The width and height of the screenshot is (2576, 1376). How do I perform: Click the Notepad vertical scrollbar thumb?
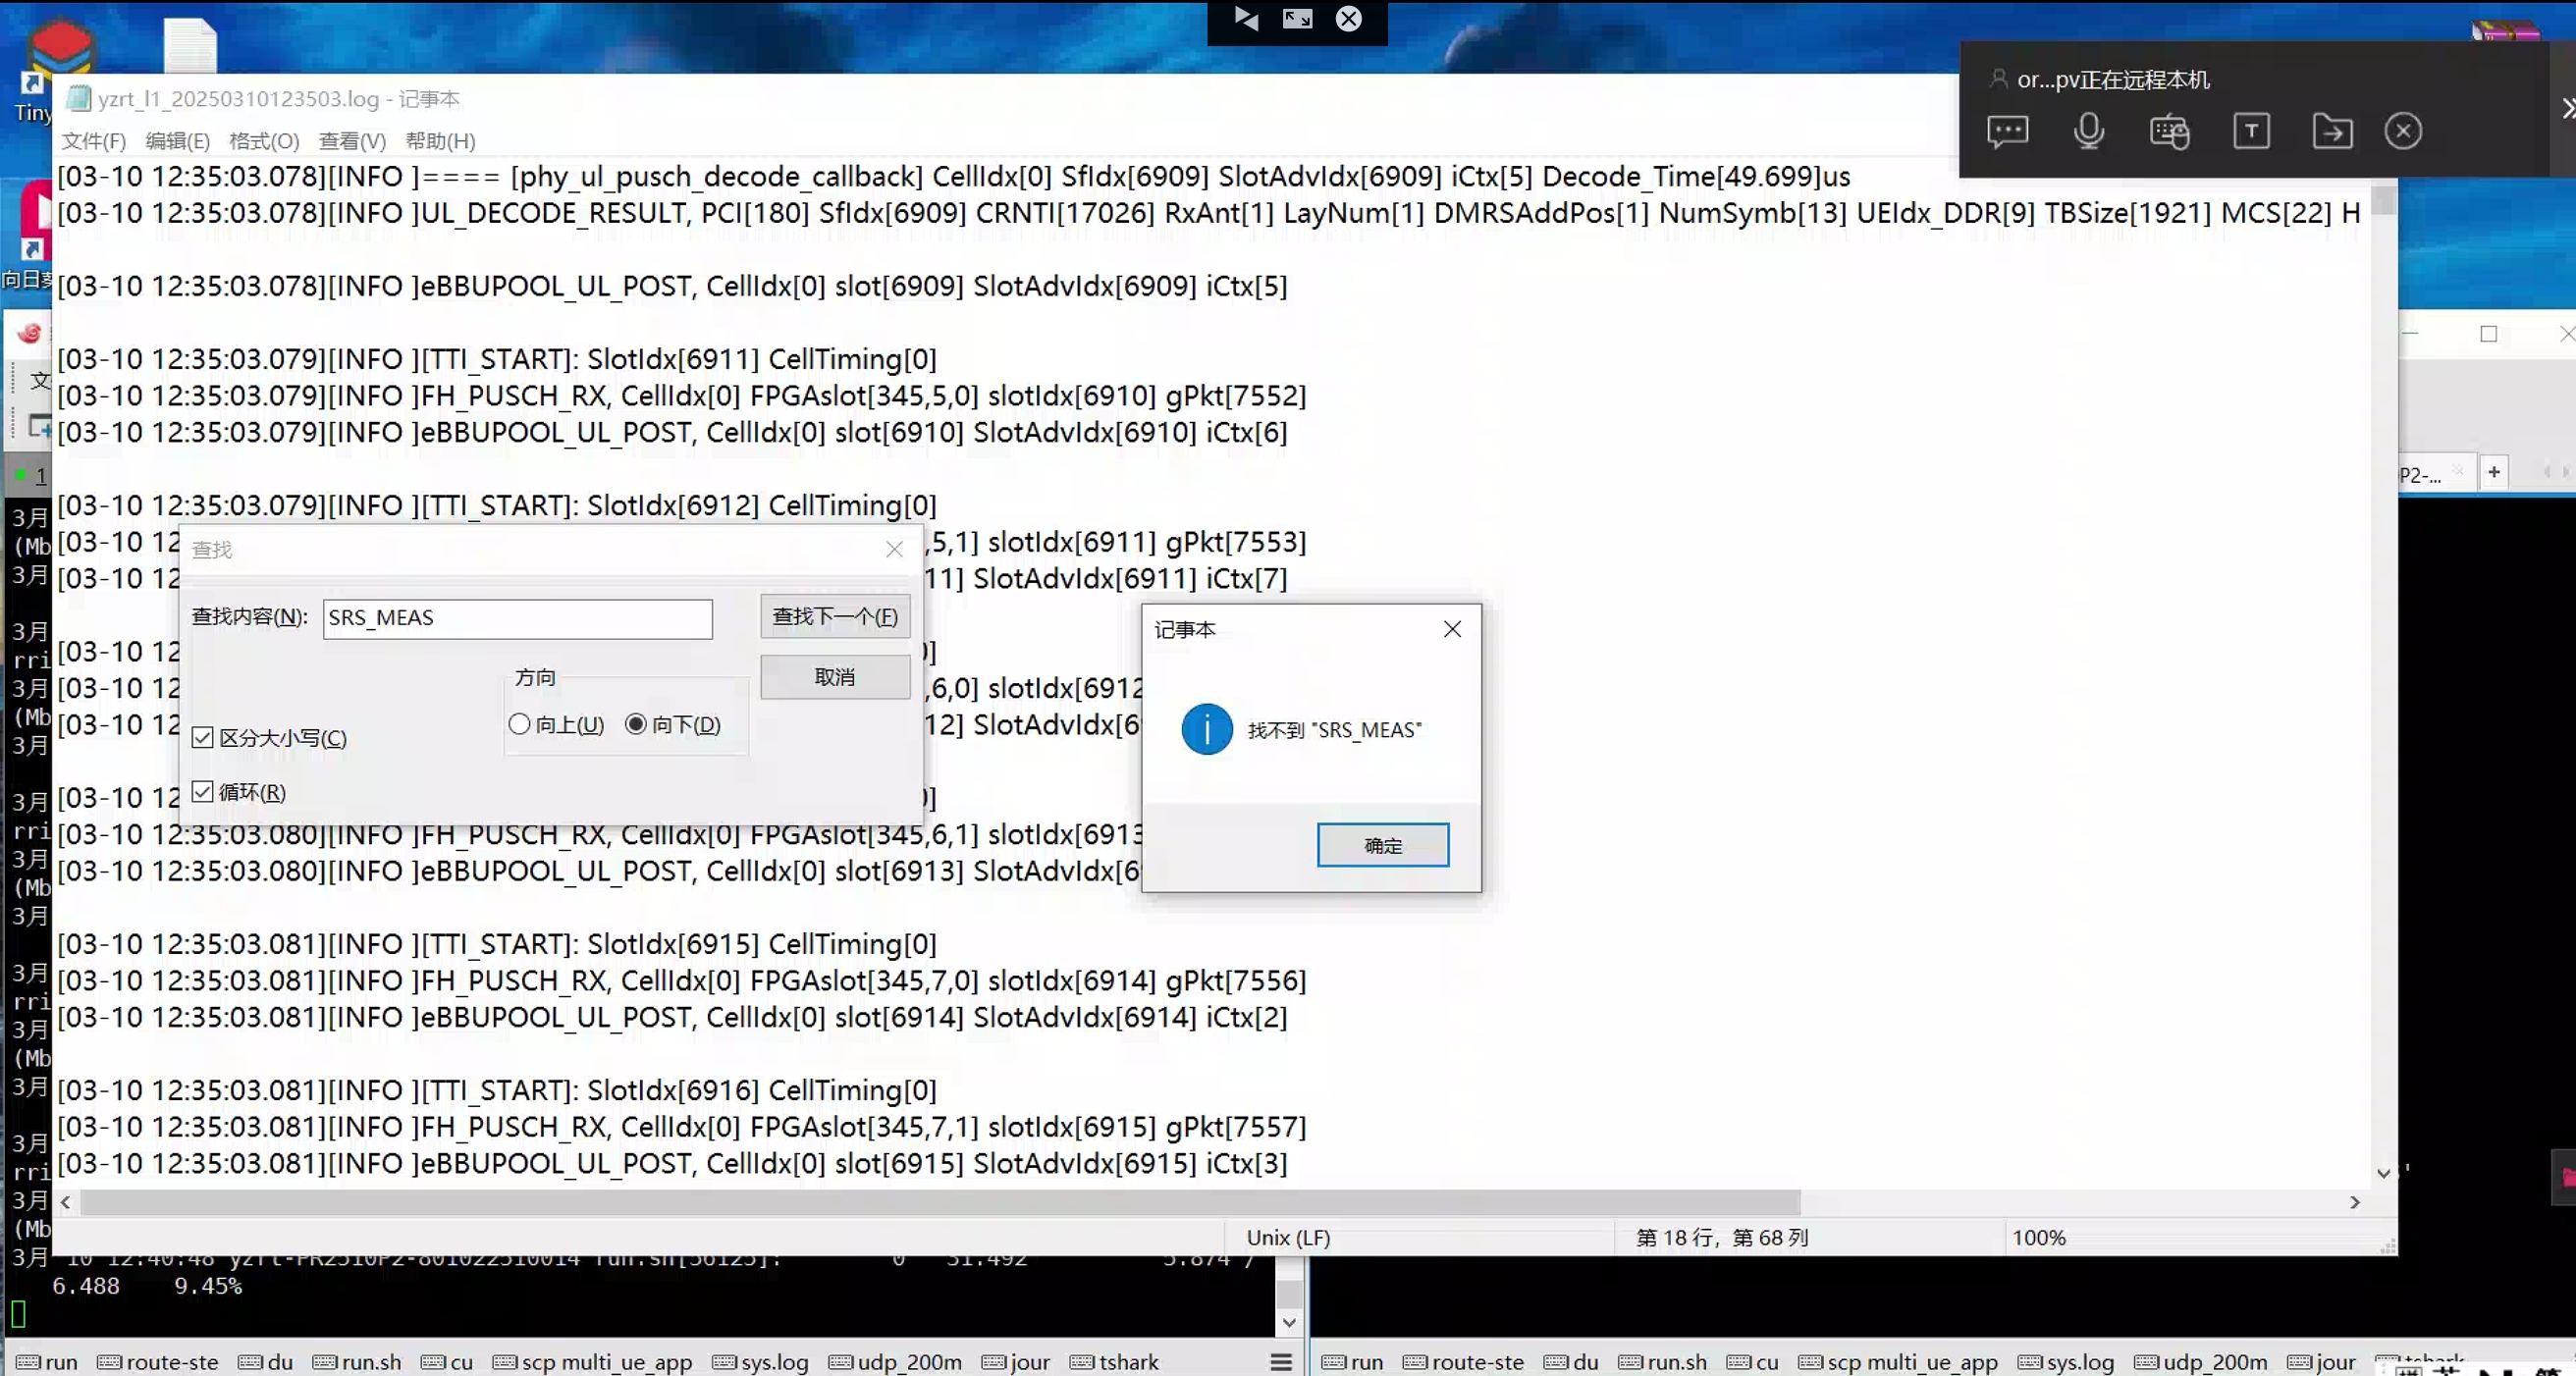(2383, 199)
